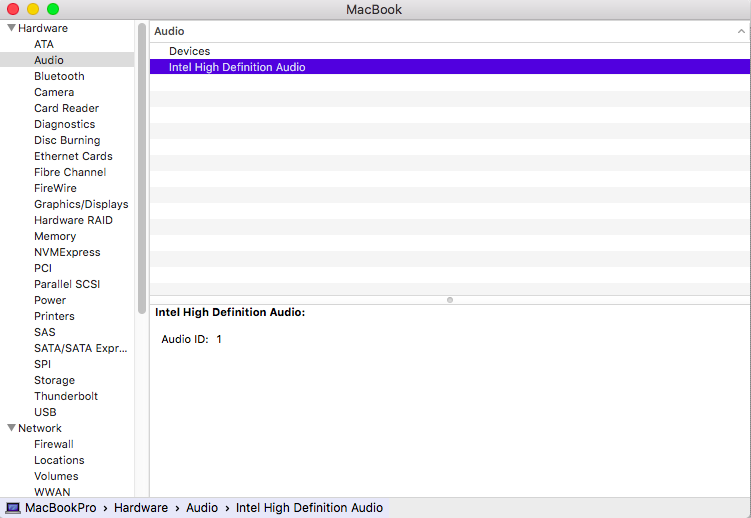
Task: Click the sidebar vertical scrollbar
Action: (142, 150)
